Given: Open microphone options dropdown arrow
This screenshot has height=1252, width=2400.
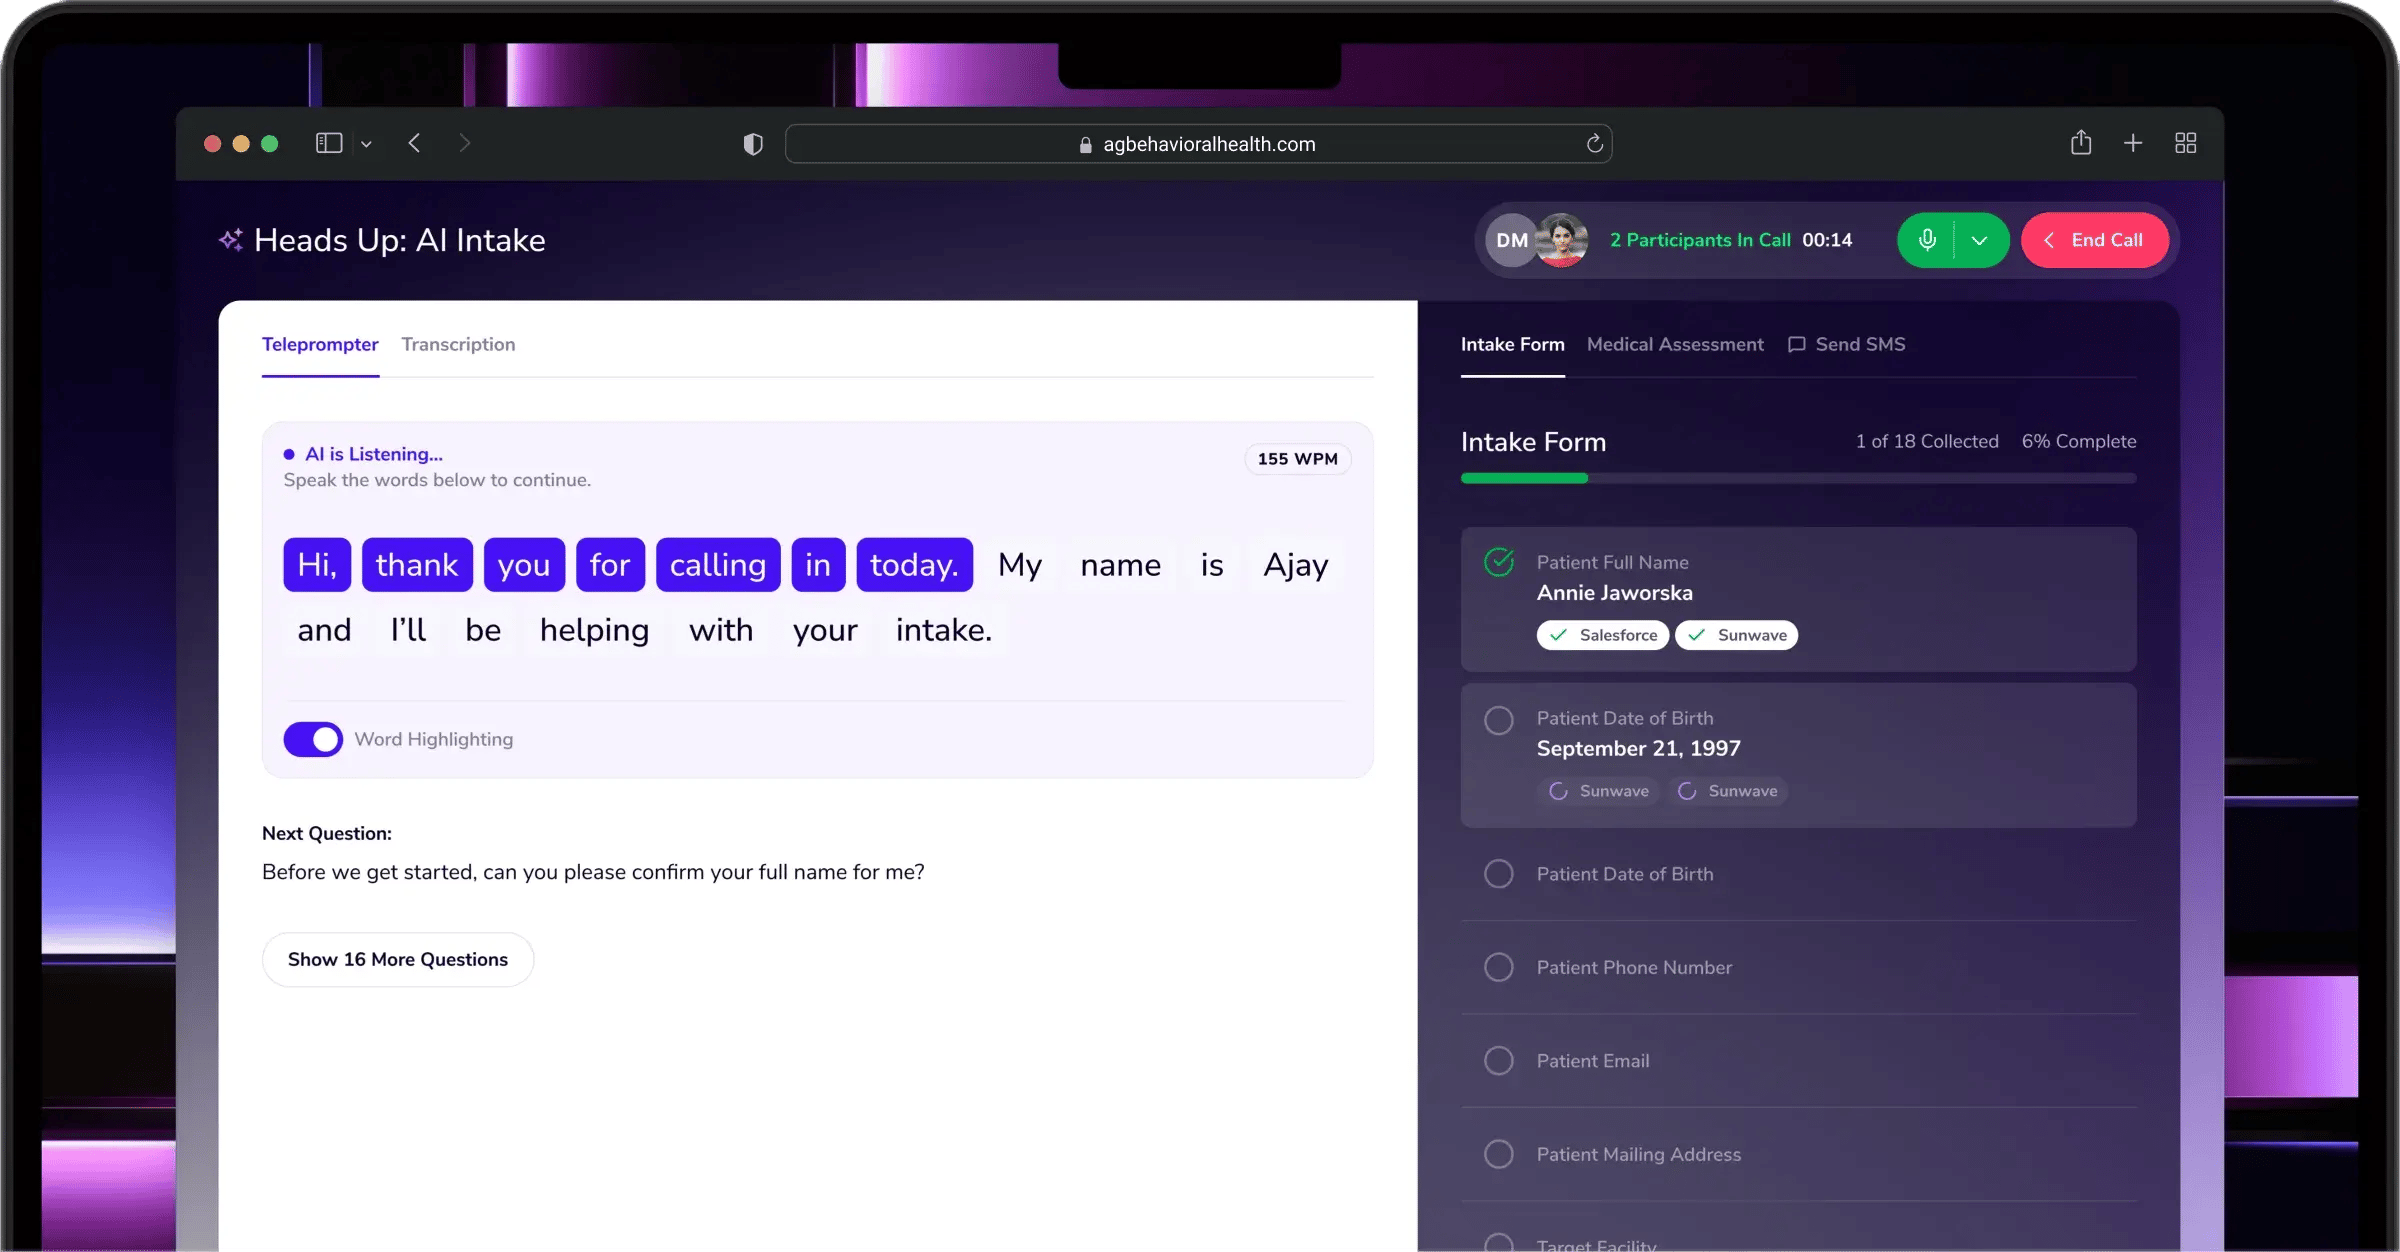Looking at the screenshot, I should point(1979,240).
